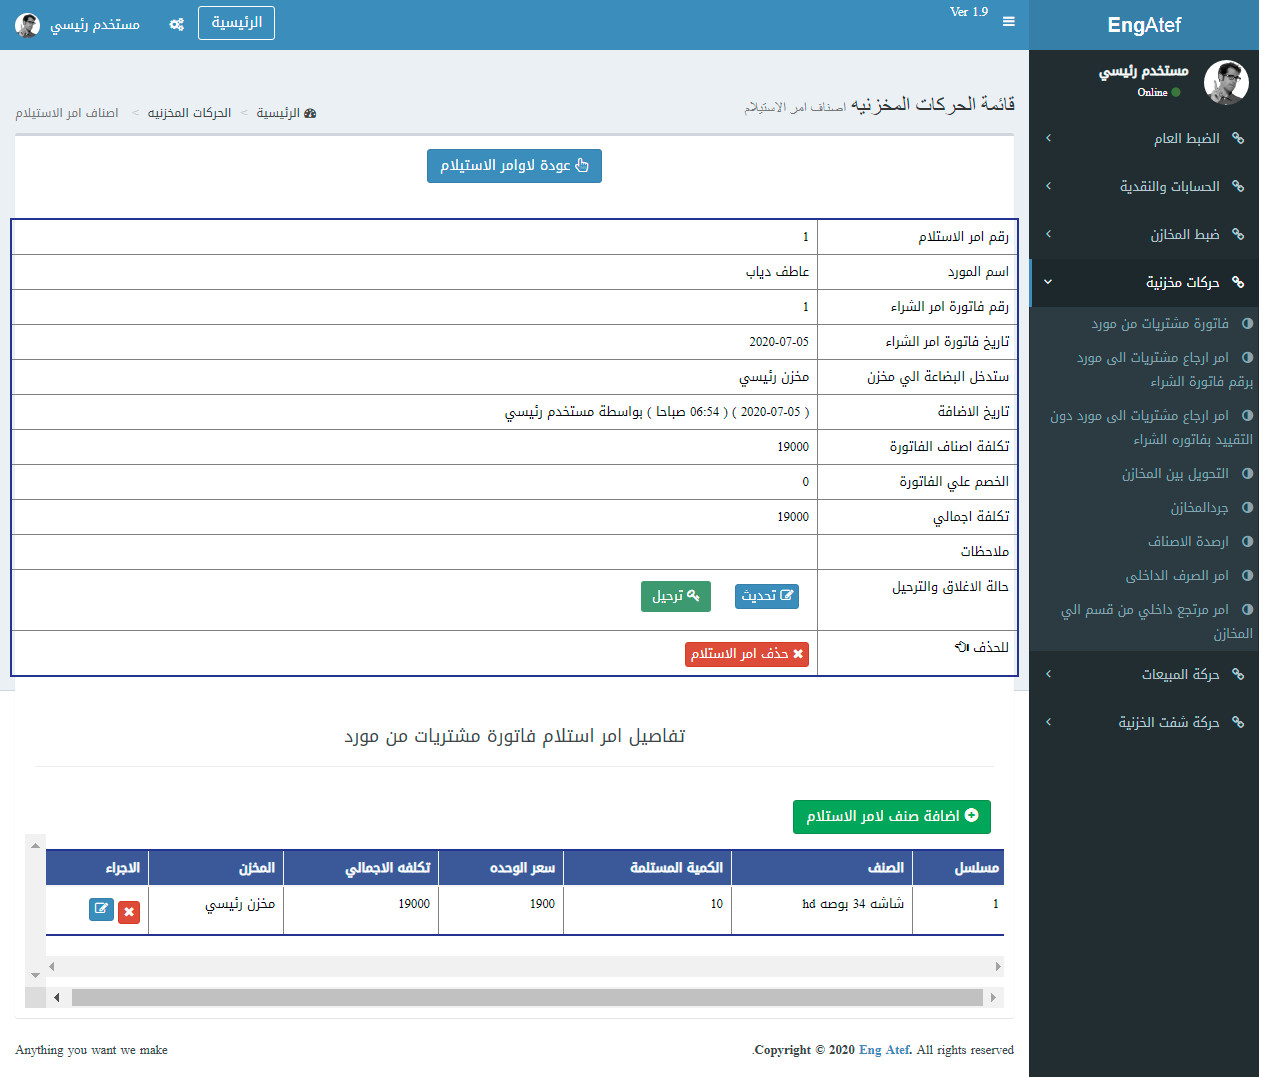Click the date value 2020-07-05
The image size is (1280, 1077).
point(779,342)
